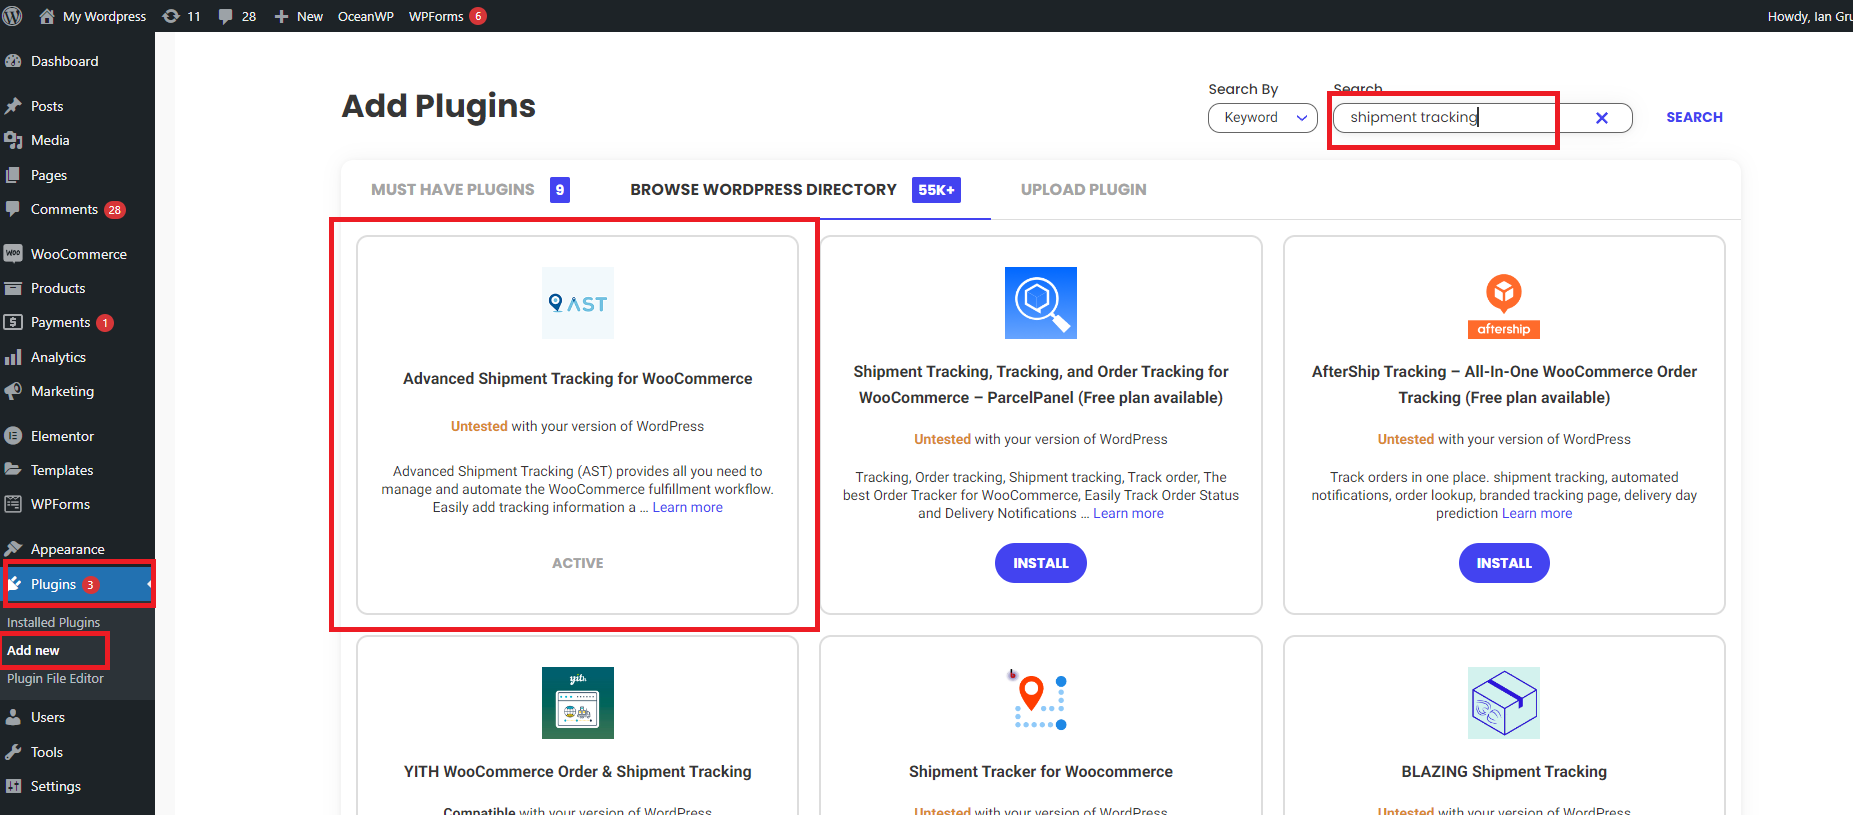Click the YITH plugin icon

click(577, 703)
